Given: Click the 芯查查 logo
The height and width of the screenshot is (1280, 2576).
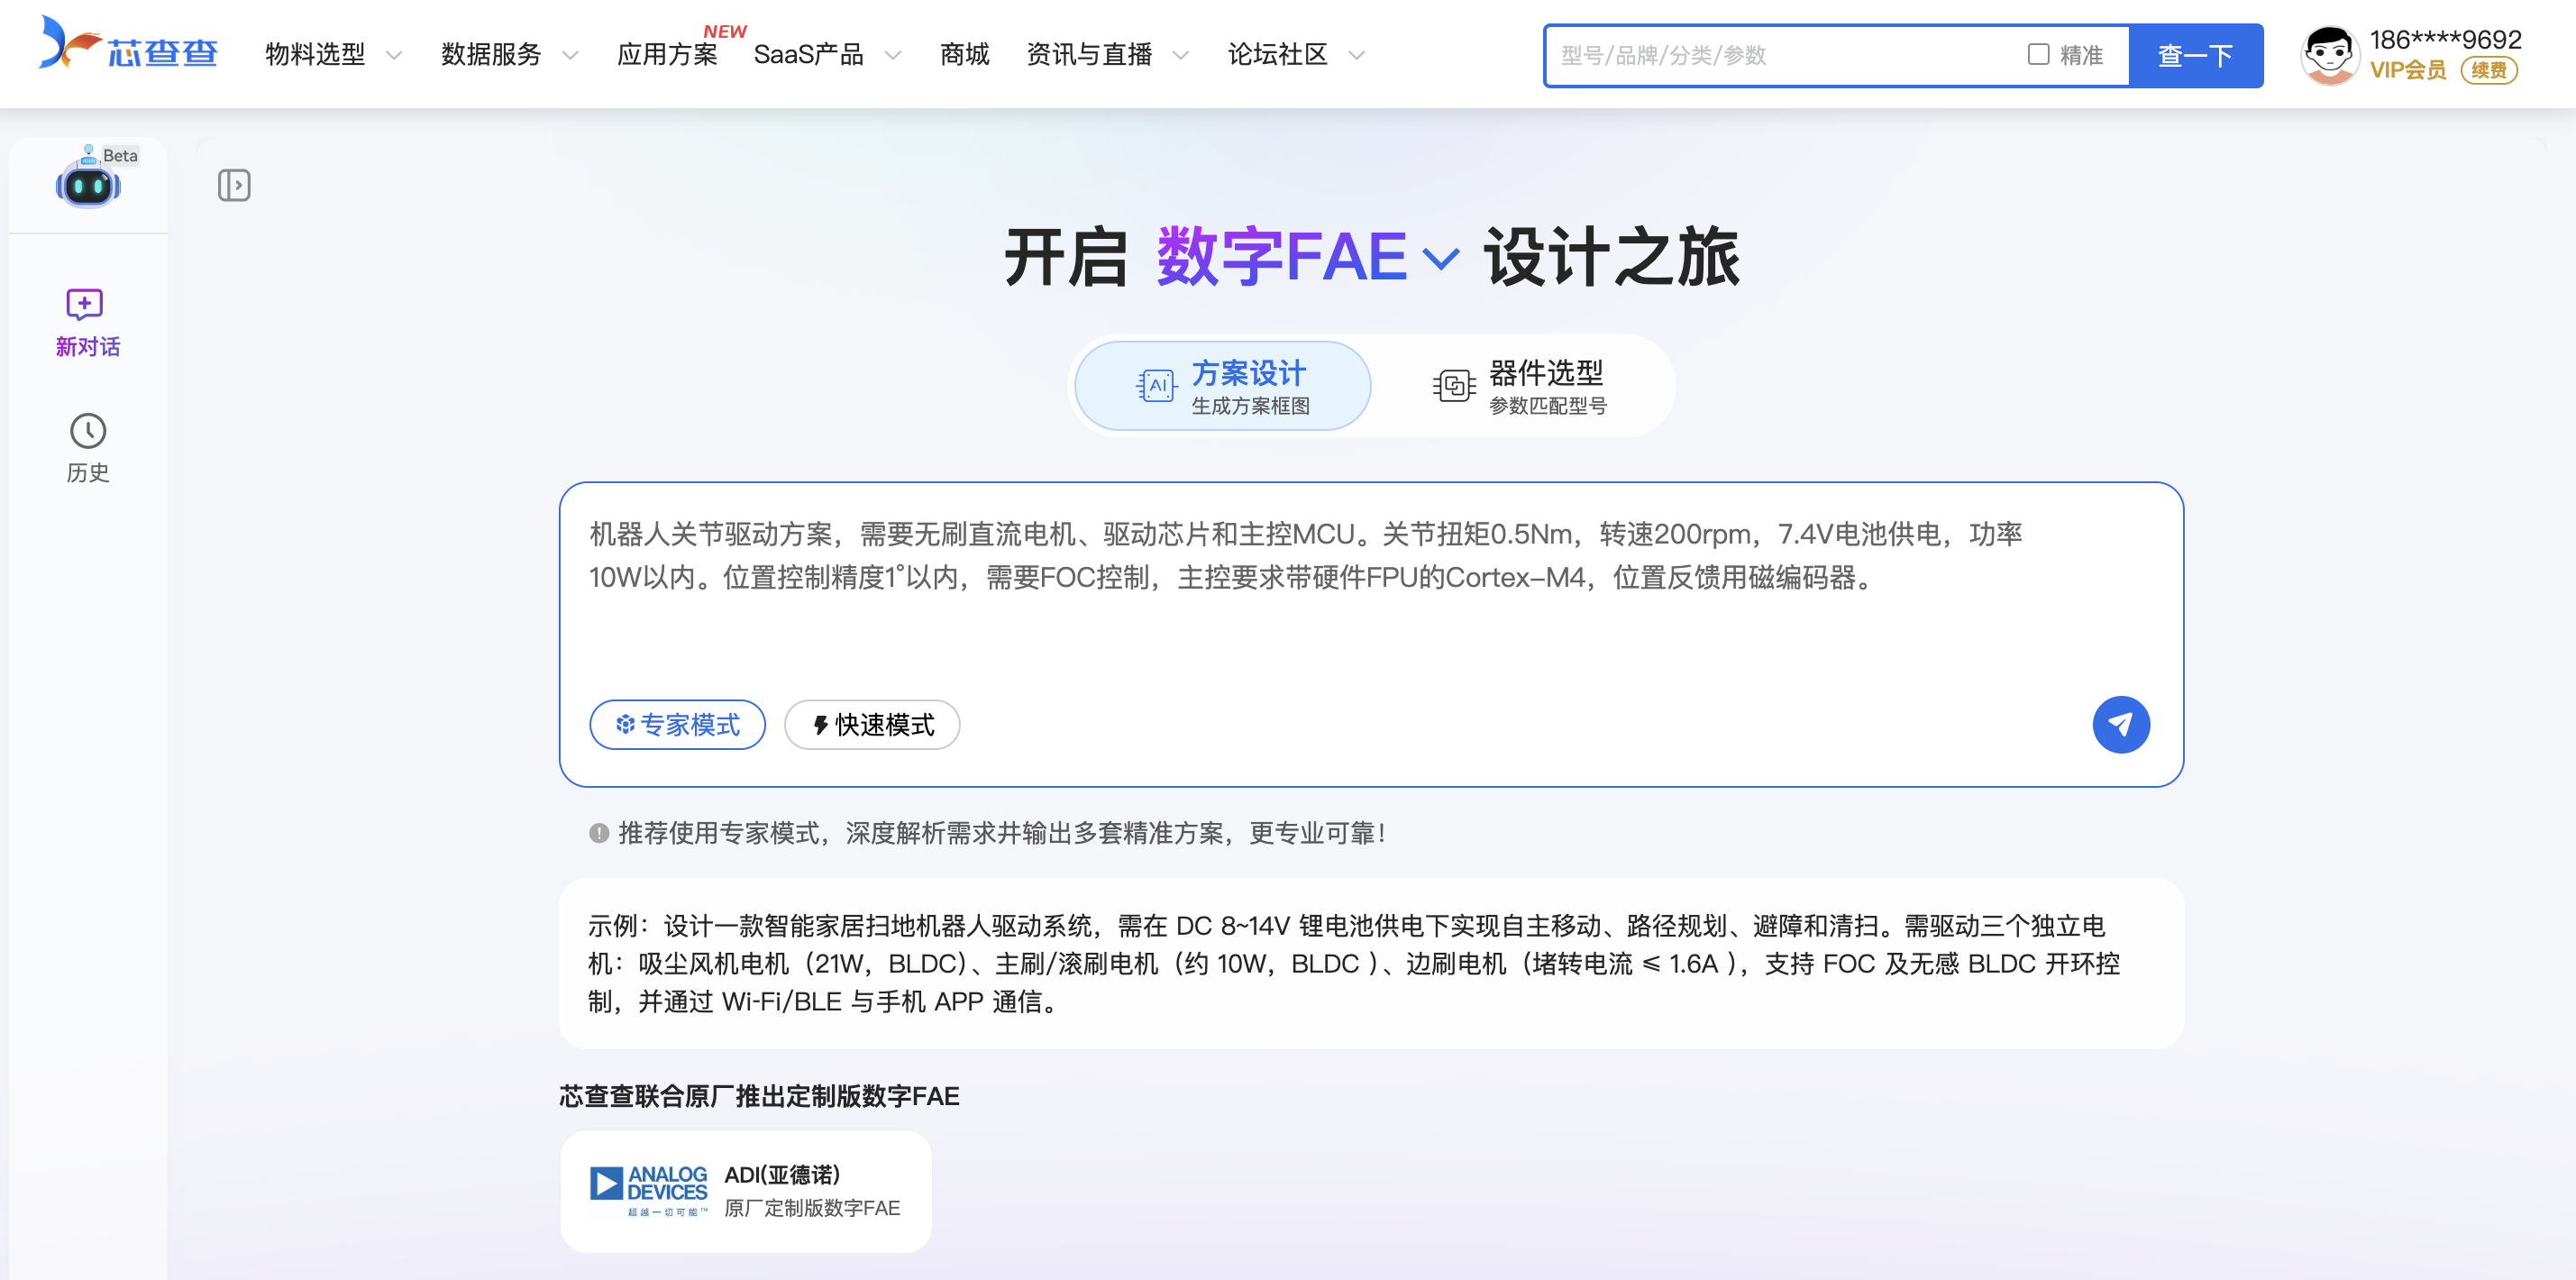Looking at the screenshot, I should click(x=128, y=45).
